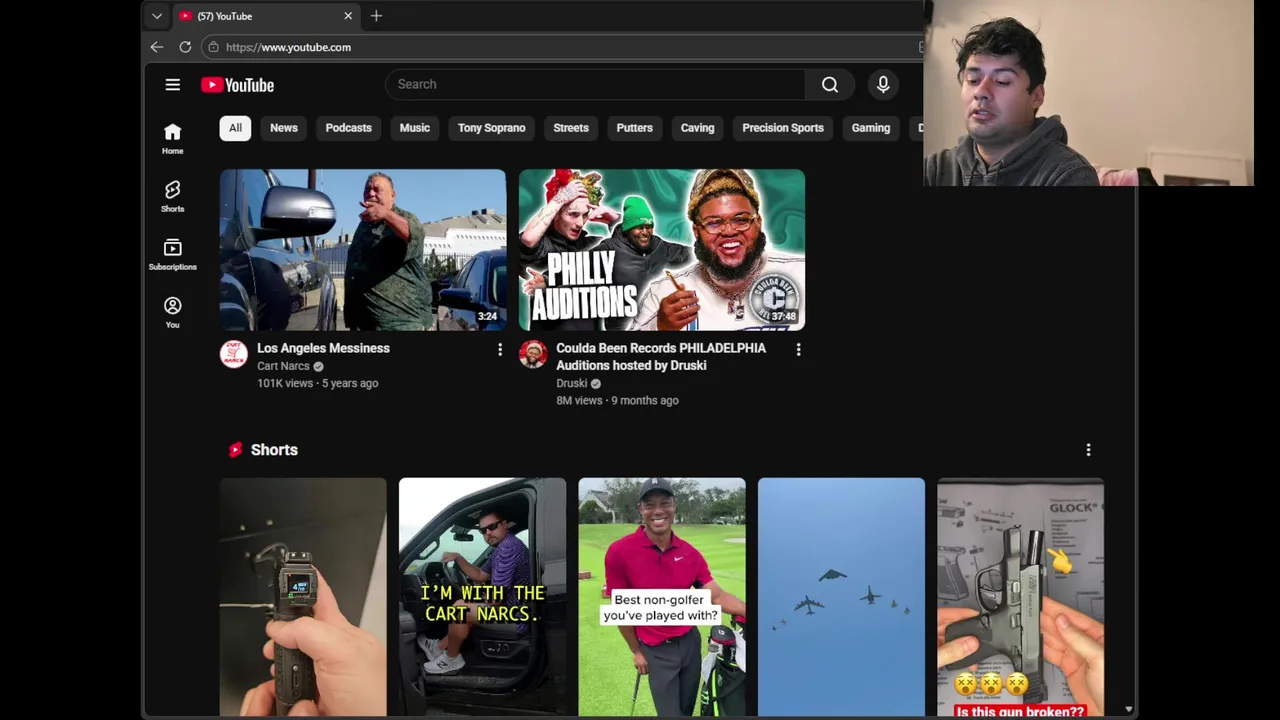The width and height of the screenshot is (1280, 720).
Task: Select the Gaming filter chip
Action: 871,128
